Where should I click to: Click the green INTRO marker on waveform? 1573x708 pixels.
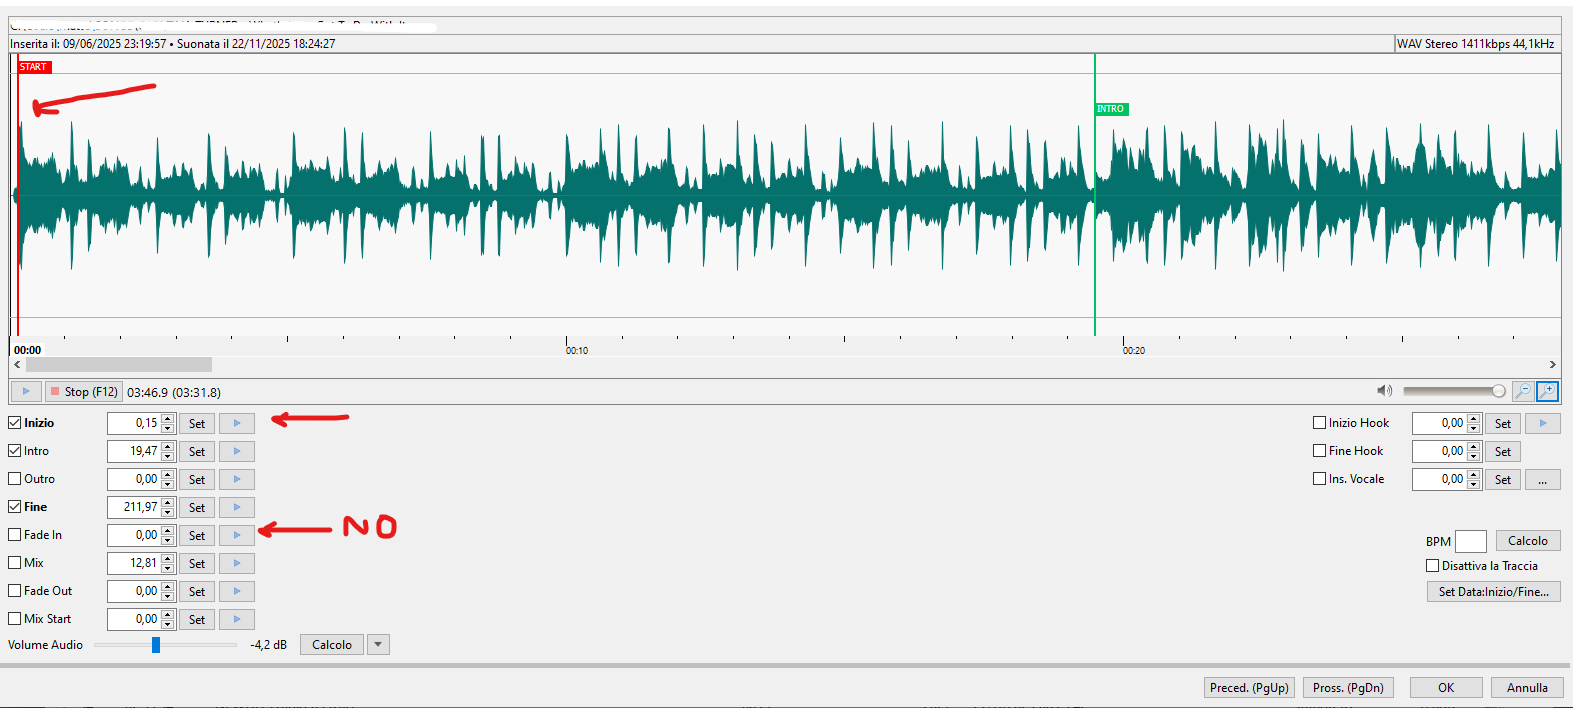click(1110, 109)
